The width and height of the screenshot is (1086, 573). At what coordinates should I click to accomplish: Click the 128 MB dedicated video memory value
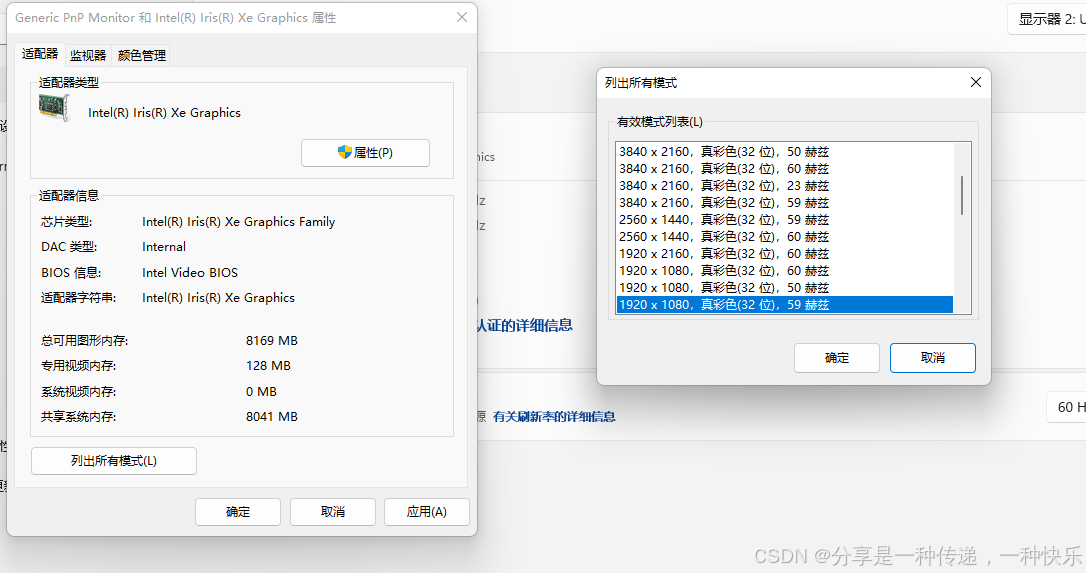(x=268, y=366)
